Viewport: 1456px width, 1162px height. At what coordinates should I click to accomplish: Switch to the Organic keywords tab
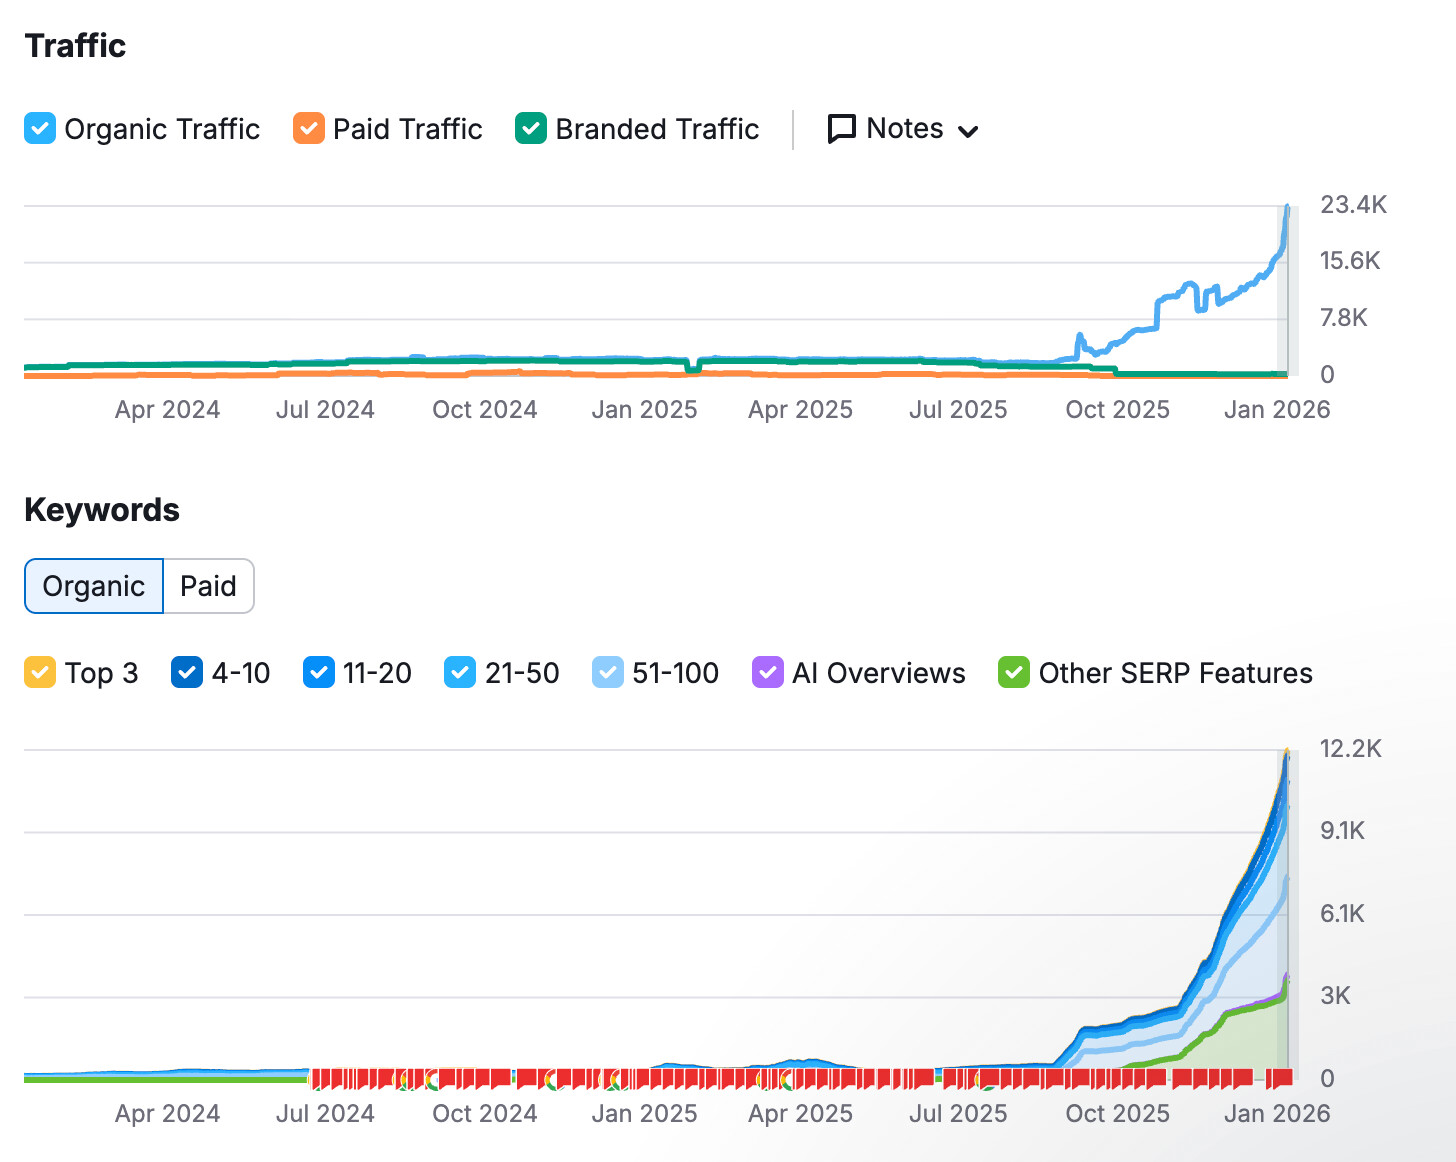pyautogui.click(x=94, y=586)
